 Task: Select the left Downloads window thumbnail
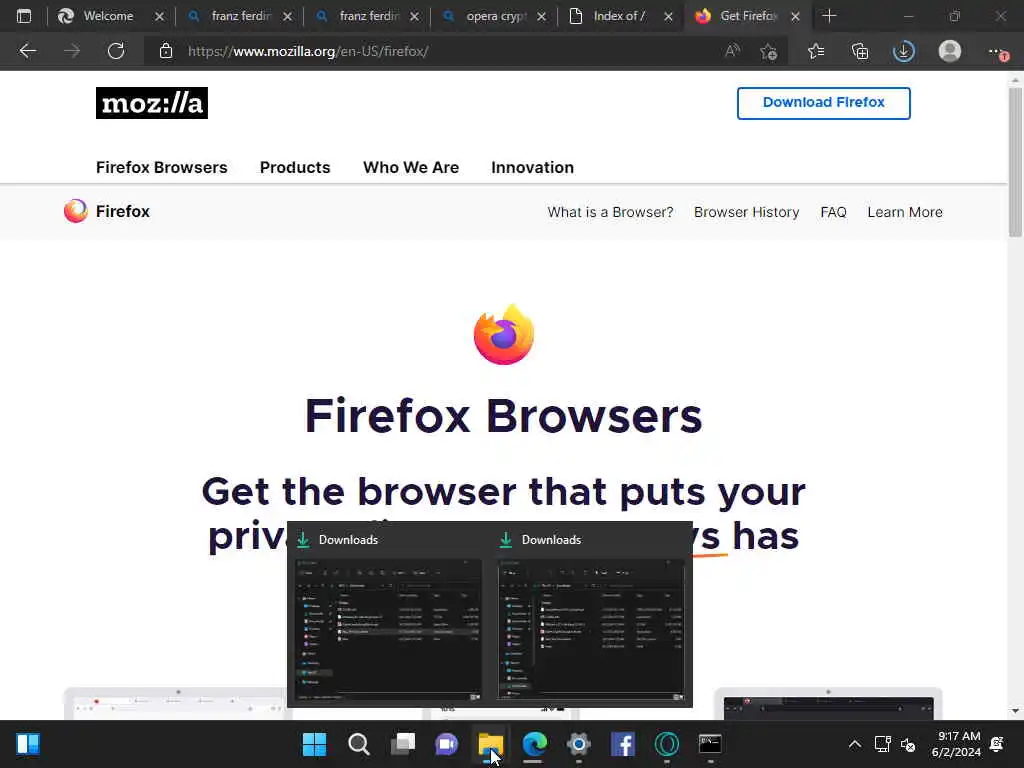388,630
